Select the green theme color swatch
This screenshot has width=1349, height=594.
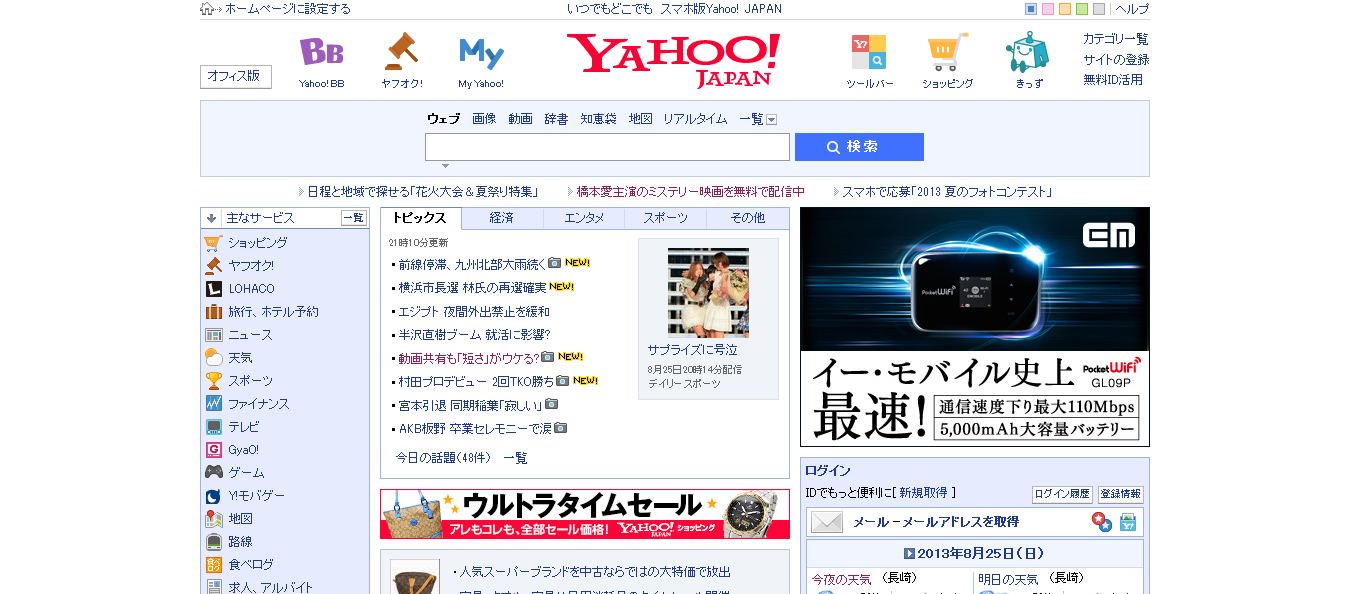[1082, 9]
